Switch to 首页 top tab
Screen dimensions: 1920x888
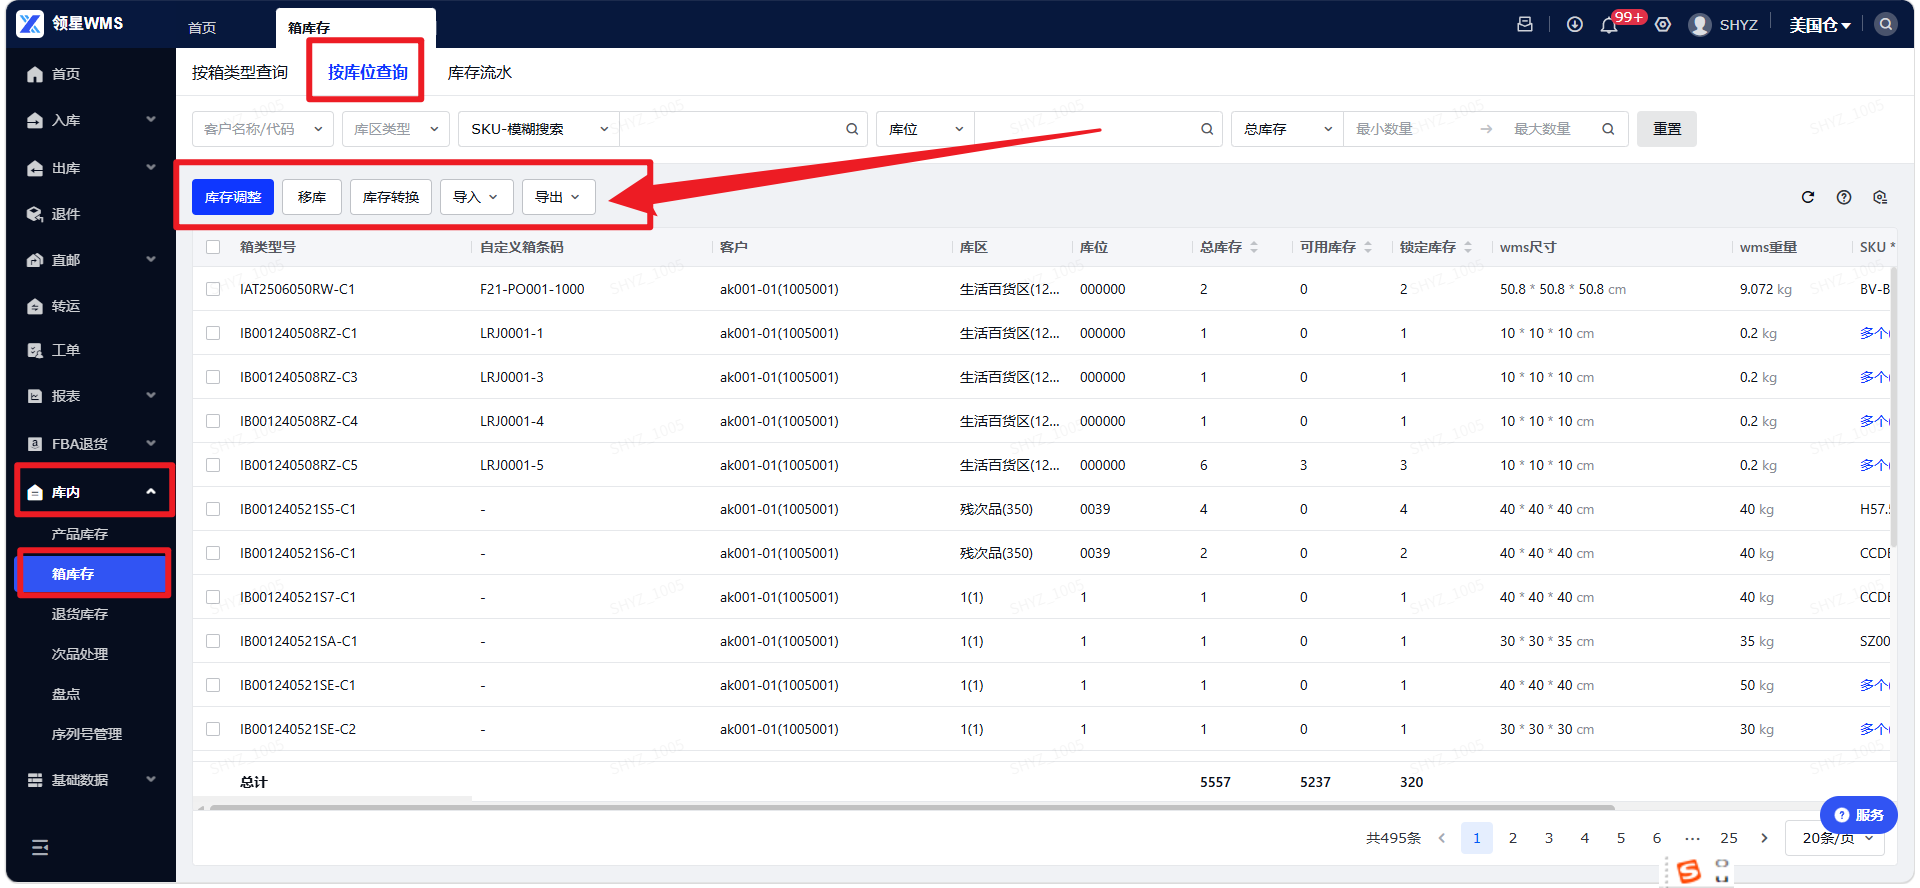(202, 27)
